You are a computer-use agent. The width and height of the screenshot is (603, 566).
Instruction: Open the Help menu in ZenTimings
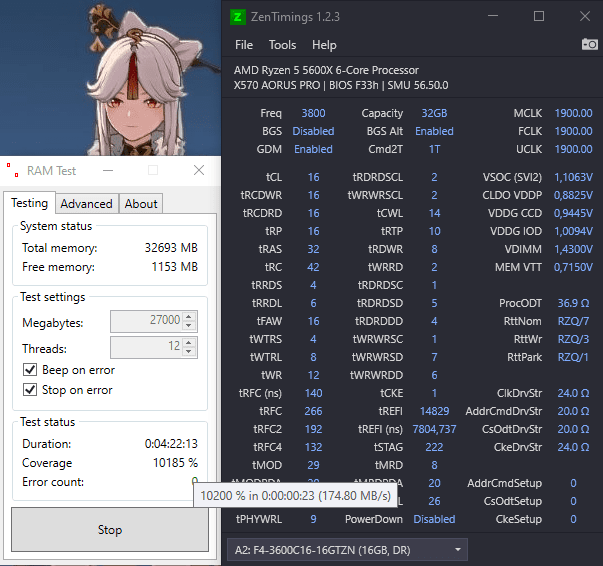click(x=324, y=45)
